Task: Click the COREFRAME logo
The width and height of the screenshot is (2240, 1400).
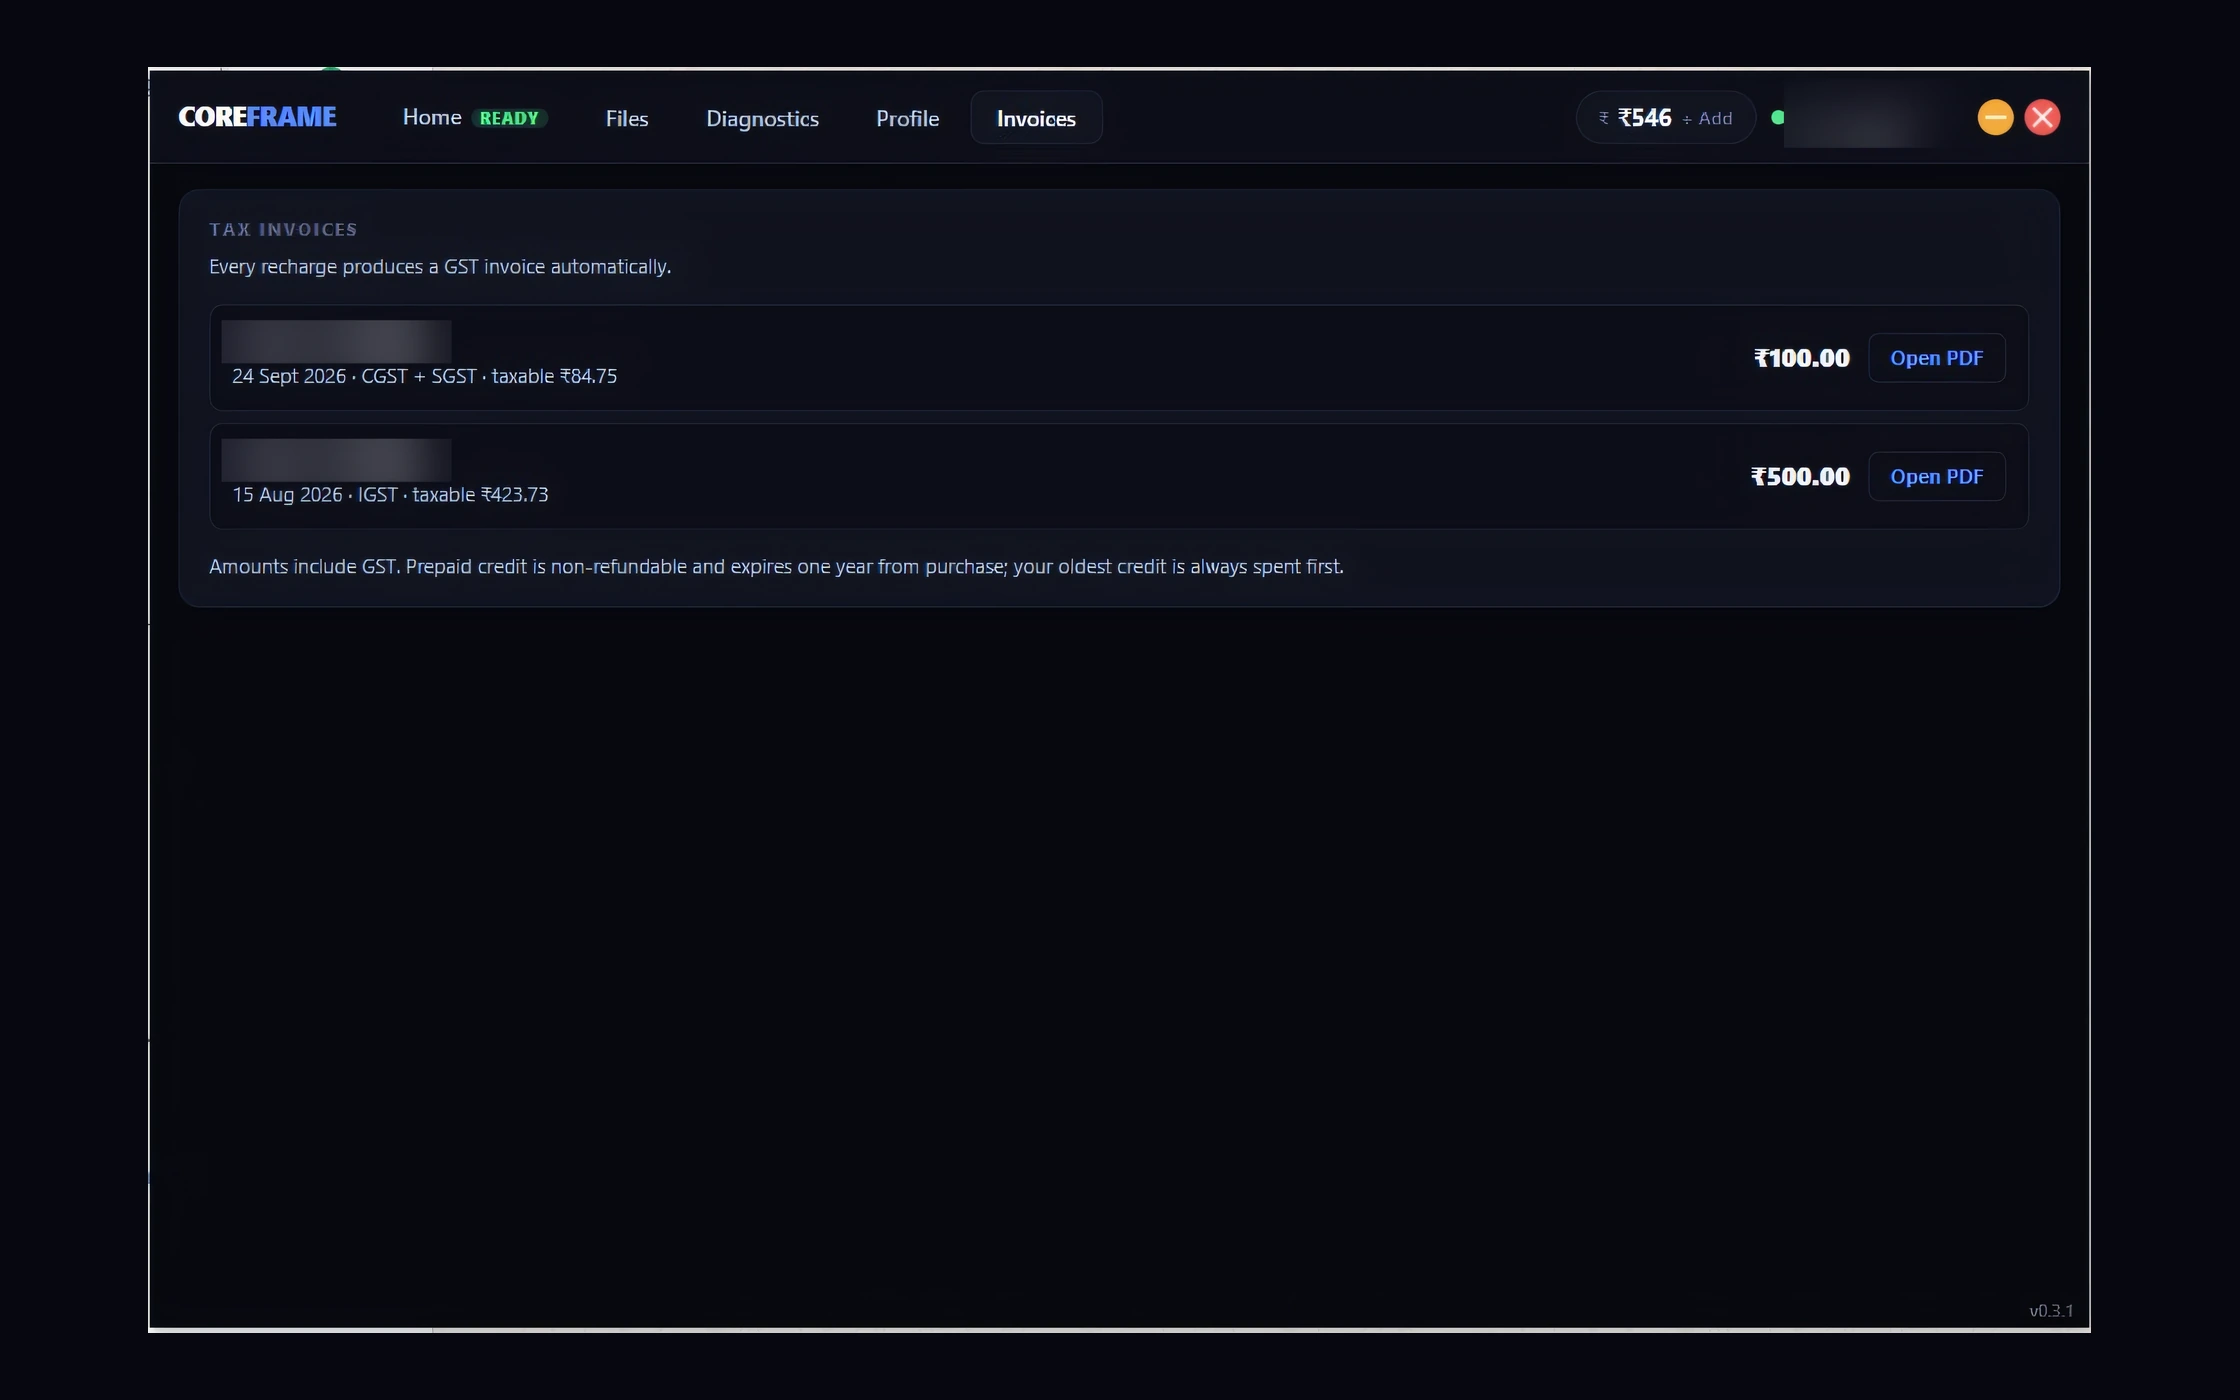Action: 257,117
